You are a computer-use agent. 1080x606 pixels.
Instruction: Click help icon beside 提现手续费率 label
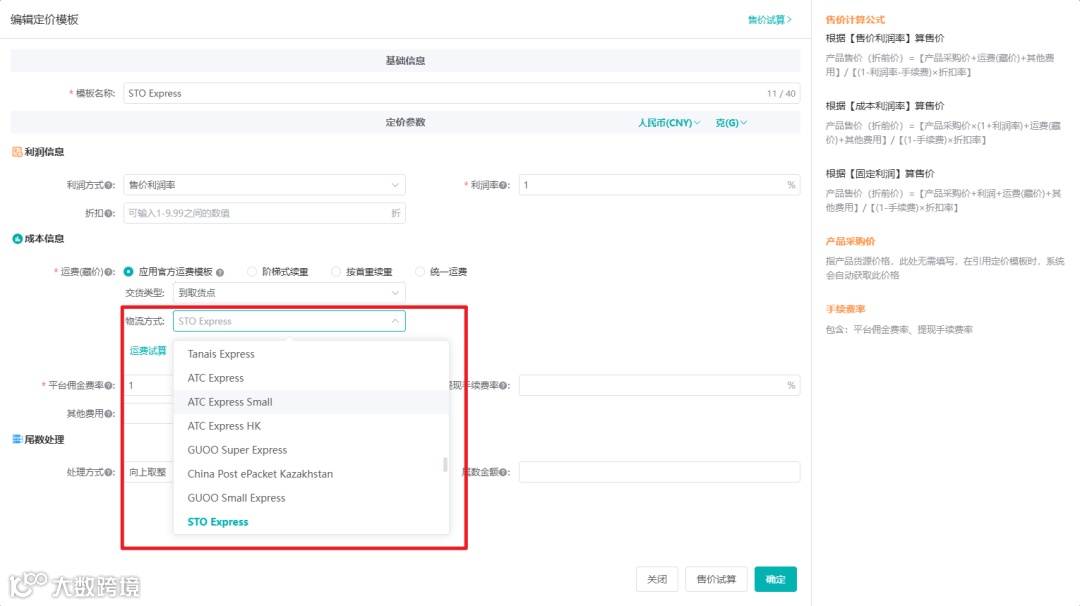click(503, 386)
